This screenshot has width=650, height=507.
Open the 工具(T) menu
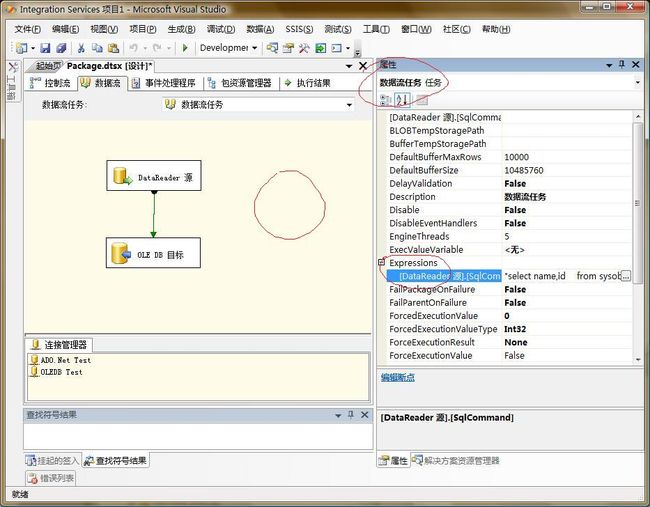coord(376,29)
